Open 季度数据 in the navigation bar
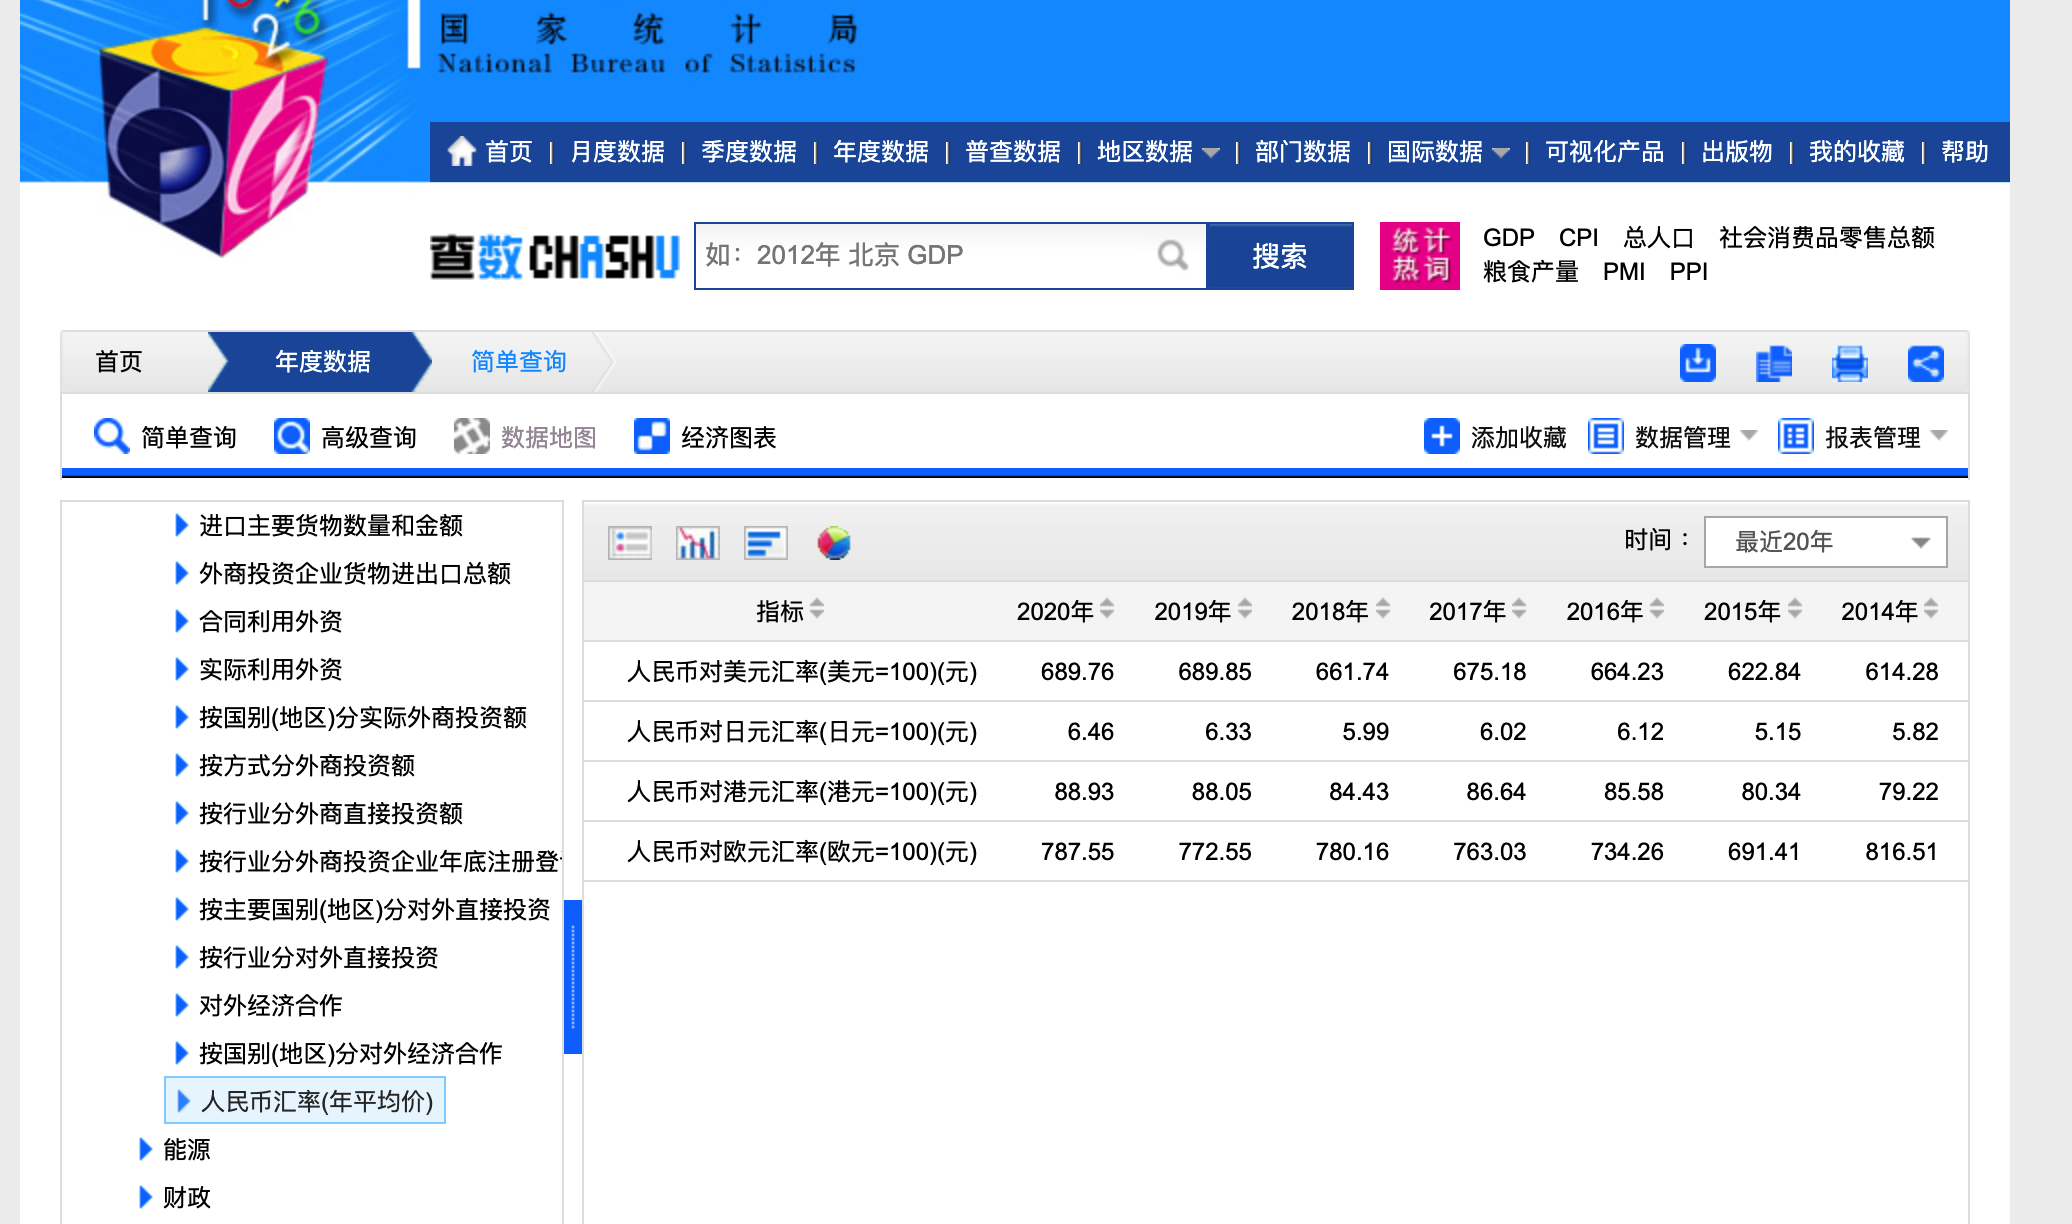 748,152
